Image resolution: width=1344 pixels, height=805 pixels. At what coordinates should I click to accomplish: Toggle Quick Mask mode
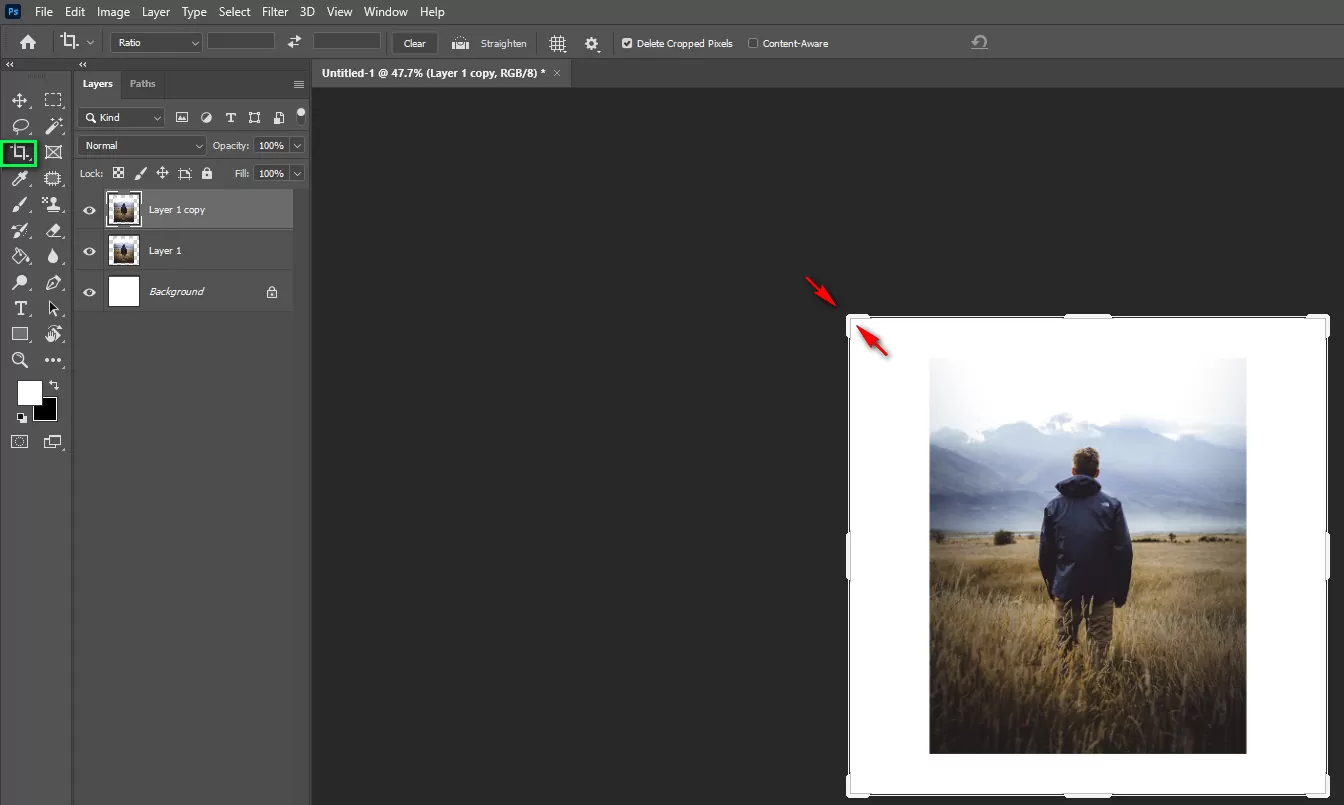pos(20,441)
